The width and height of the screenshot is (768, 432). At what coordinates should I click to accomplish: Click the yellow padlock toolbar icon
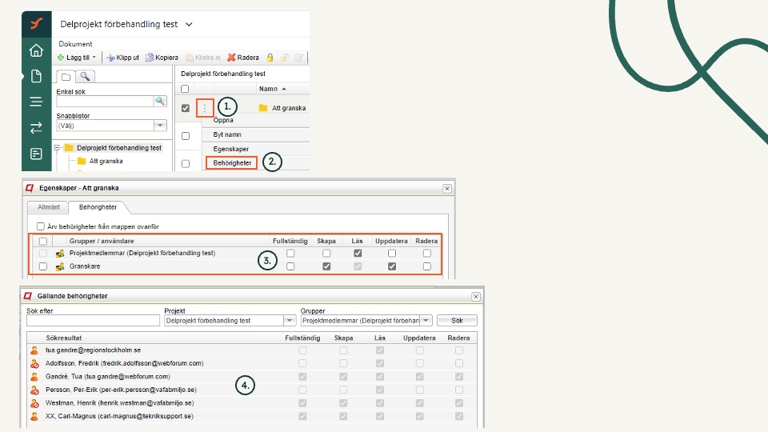tap(270, 58)
